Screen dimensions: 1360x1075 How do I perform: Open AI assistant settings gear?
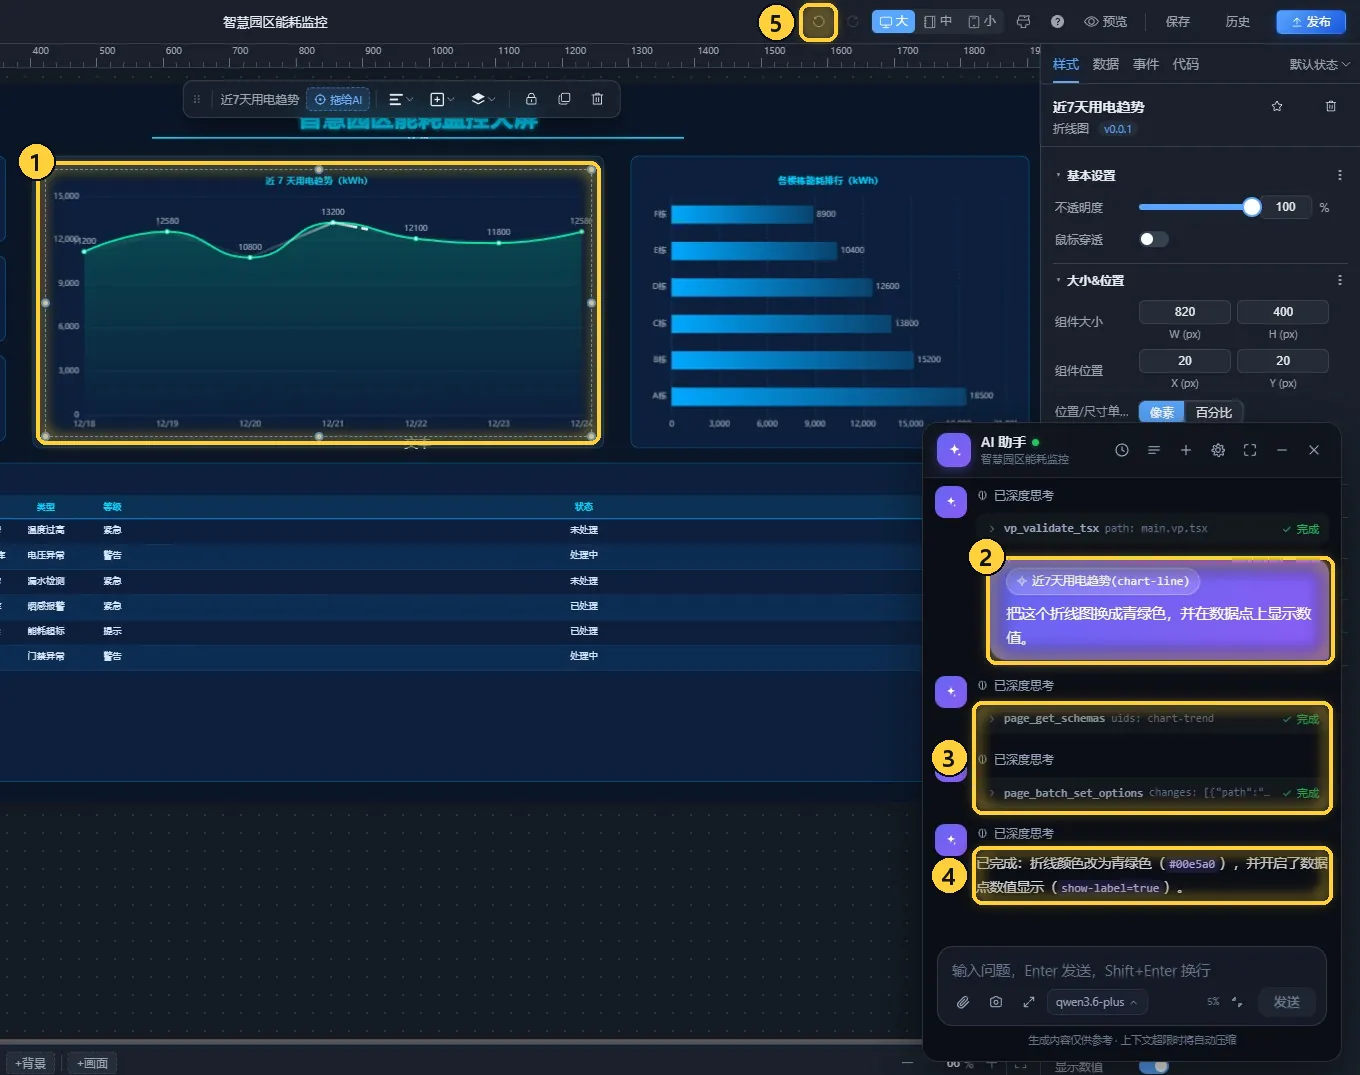coord(1218,450)
